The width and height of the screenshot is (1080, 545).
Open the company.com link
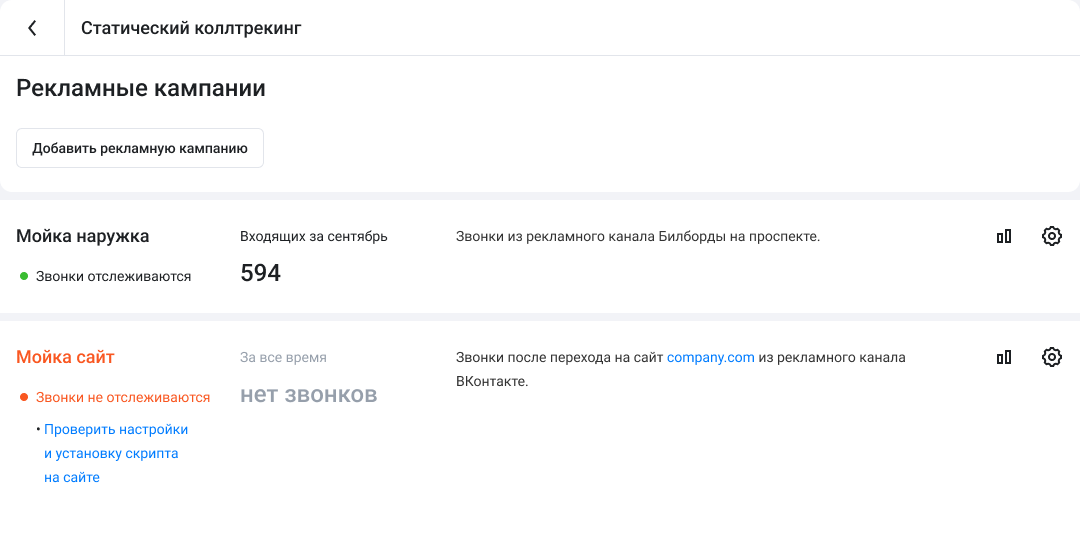[x=710, y=357]
